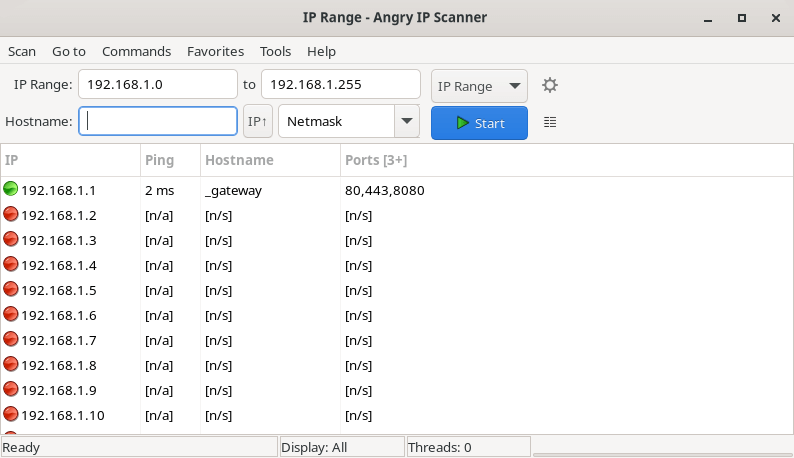This screenshot has height=458, width=794.
Task: Click the red status dot for 192.168.1.2
Action: click(x=10, y=214)
